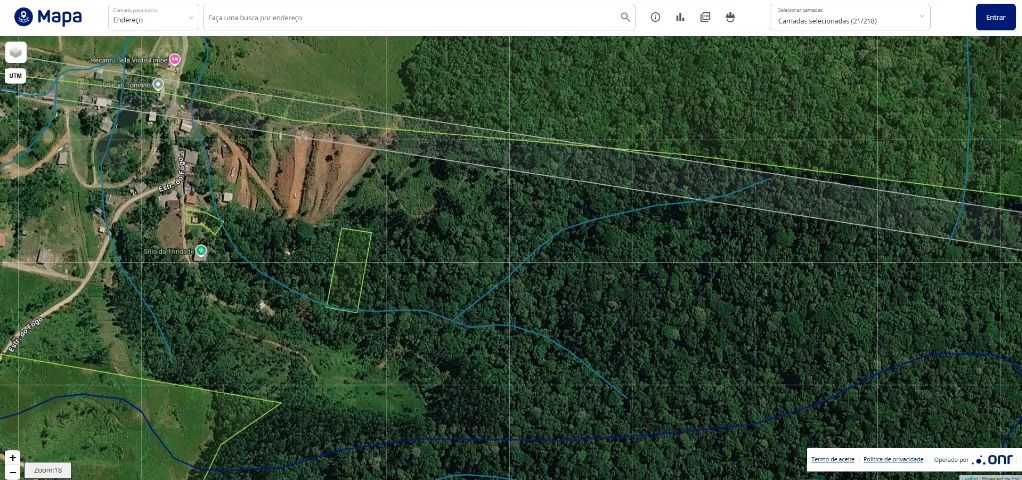
Task: Zoom out with the minus button
Action: click(12, 472)
